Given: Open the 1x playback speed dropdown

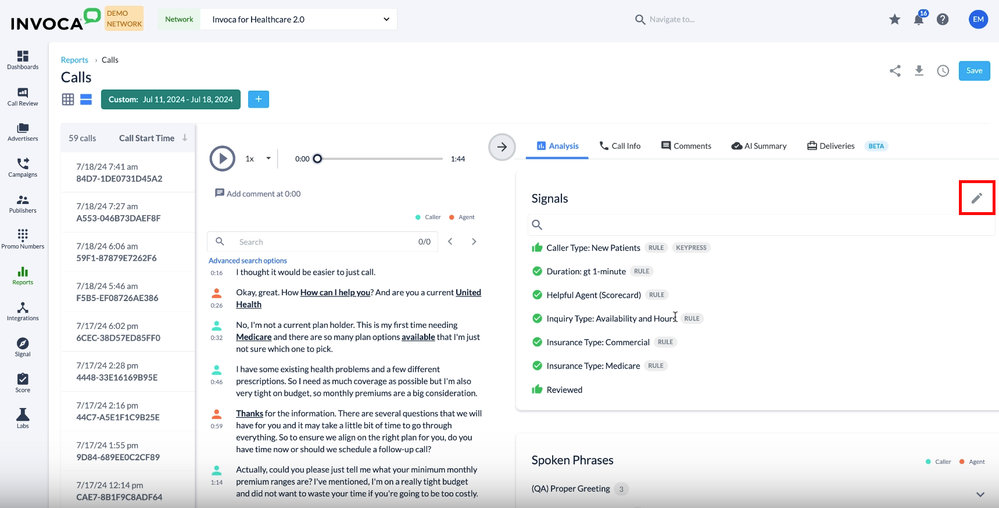Looking at the screenshot, I should pyautogui.click(x=258, y=159).
